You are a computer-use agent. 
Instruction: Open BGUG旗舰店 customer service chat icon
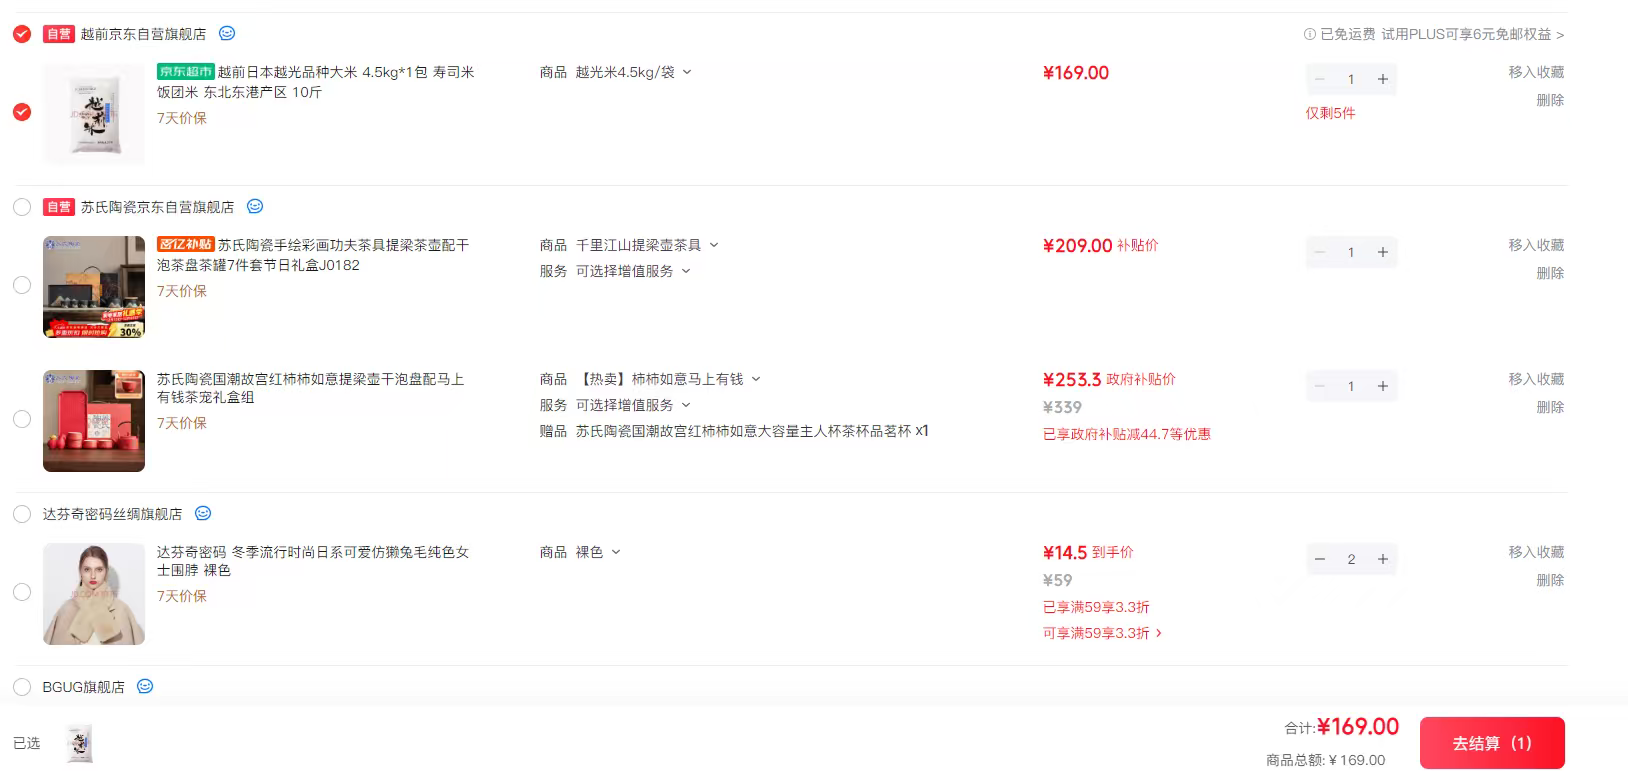coord(145,686)
